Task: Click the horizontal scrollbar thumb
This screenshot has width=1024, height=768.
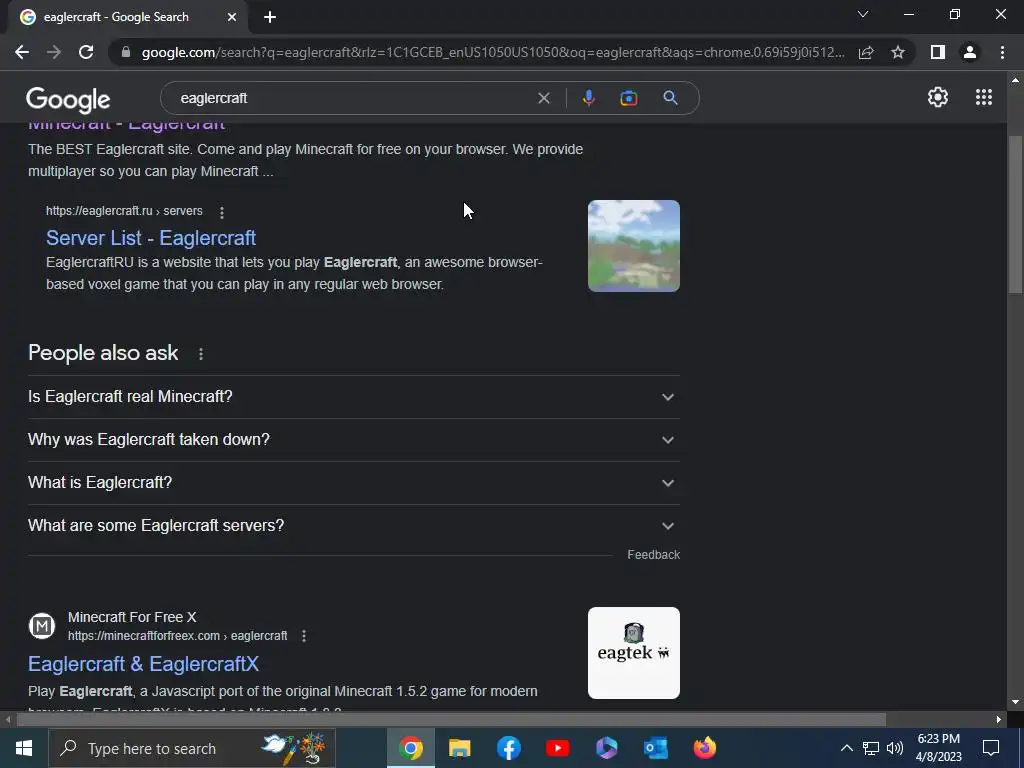Action: pos(451,720)
